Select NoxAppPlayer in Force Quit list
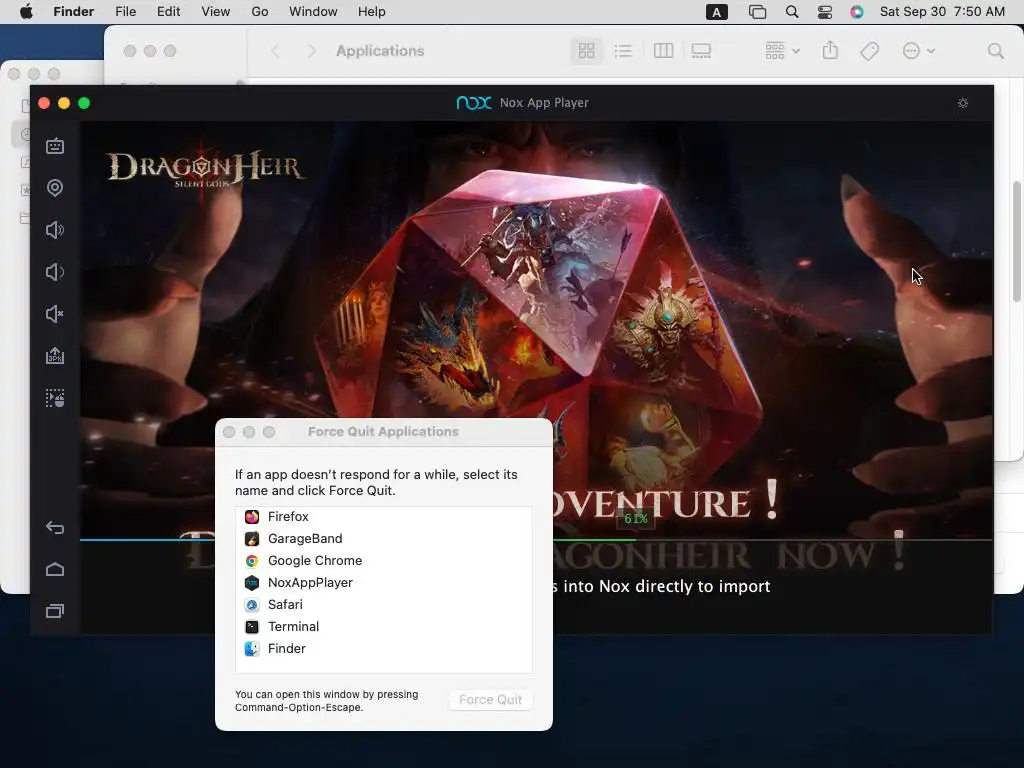1024x768 pixels. [383, 583]
